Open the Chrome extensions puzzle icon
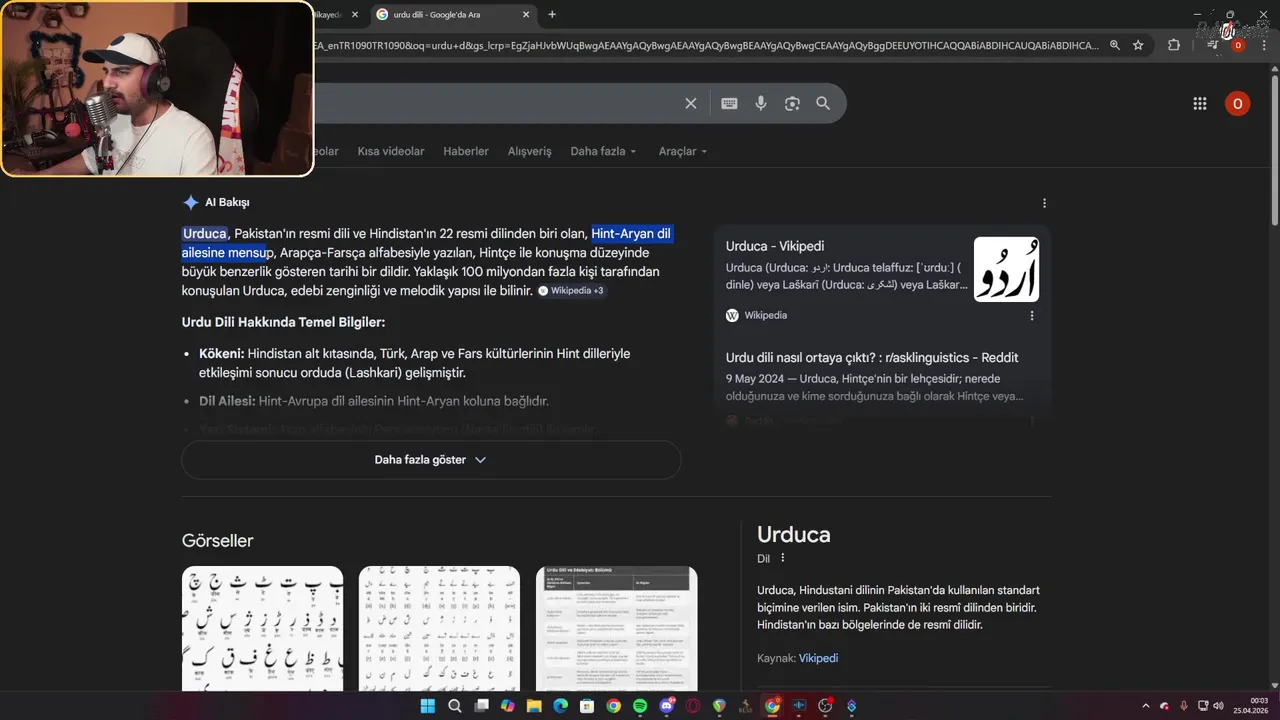The height and width of the screenshot is (720, 1280). (1174, 45)
